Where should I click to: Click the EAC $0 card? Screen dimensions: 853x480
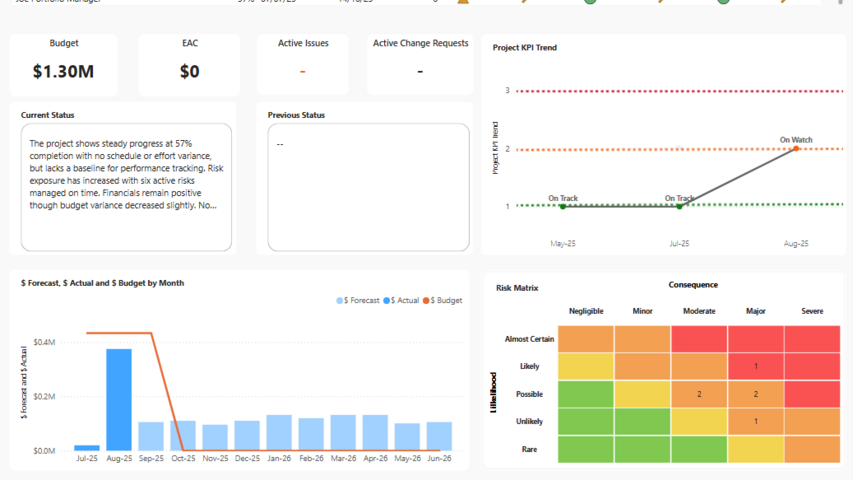pyautogui.click(x=189, y=65)
